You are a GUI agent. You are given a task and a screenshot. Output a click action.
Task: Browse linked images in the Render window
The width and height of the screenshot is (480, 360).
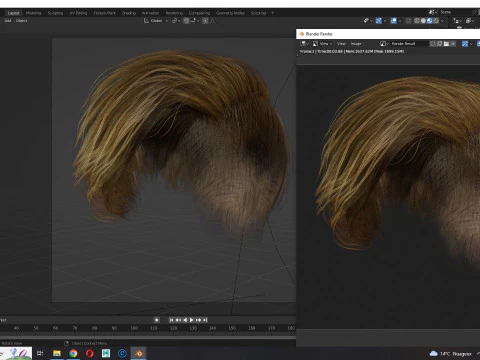click(384, 44)
